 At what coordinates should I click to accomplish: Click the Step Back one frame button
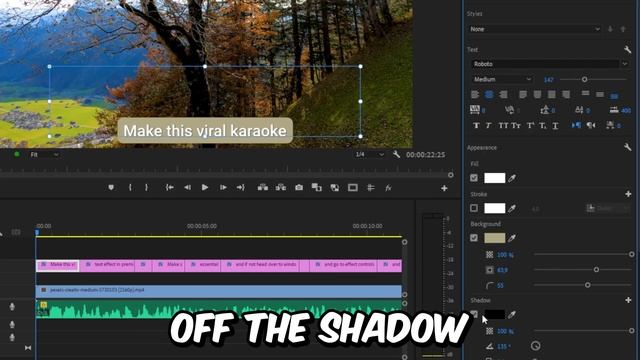tap(187, 187)
